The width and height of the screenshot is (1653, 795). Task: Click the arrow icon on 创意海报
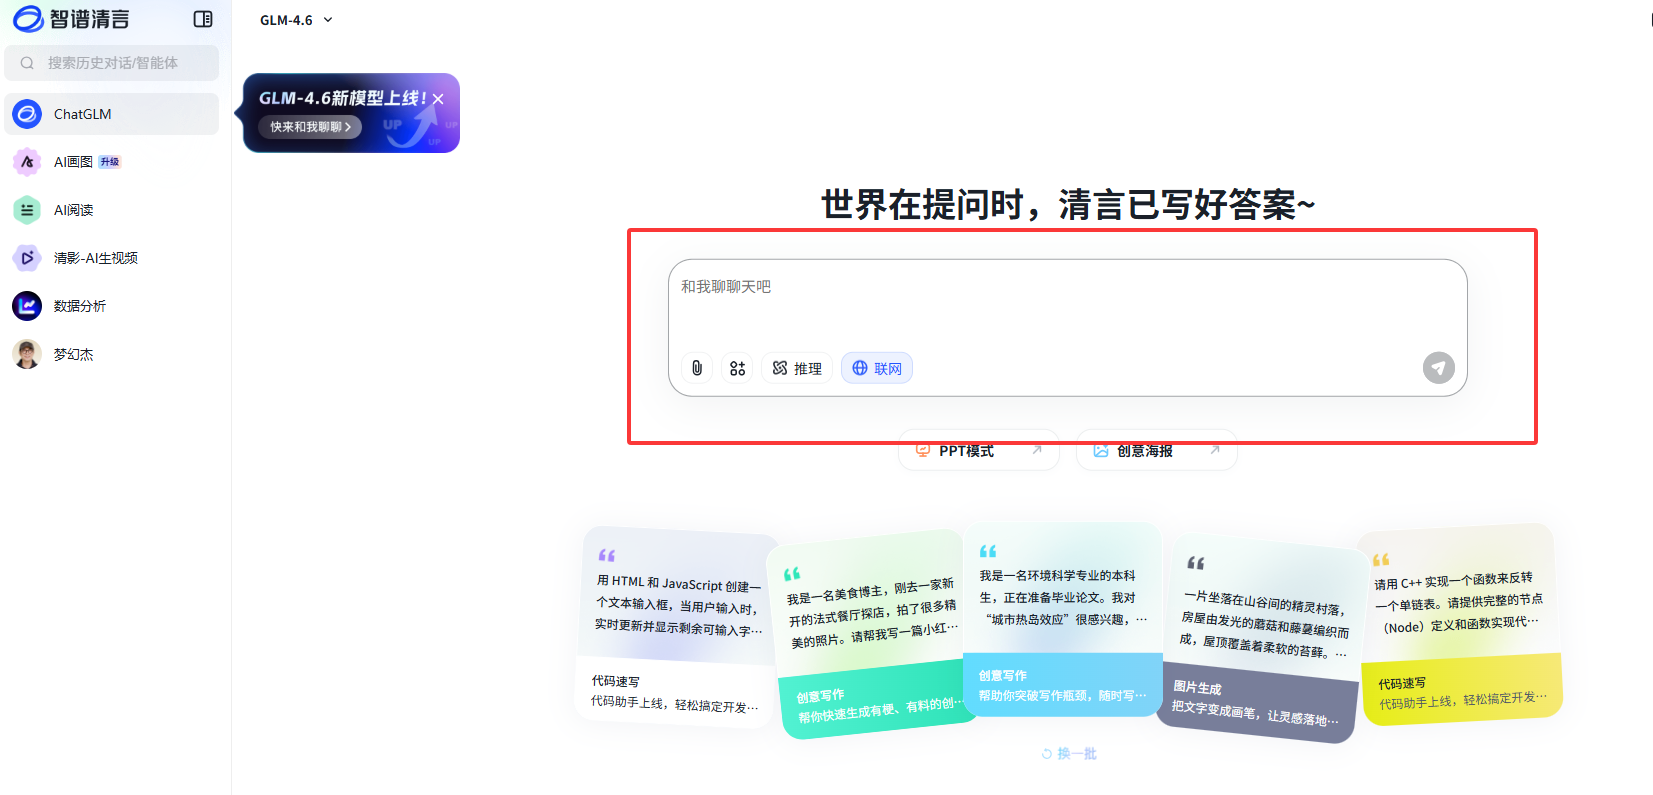pos(1215,450)
